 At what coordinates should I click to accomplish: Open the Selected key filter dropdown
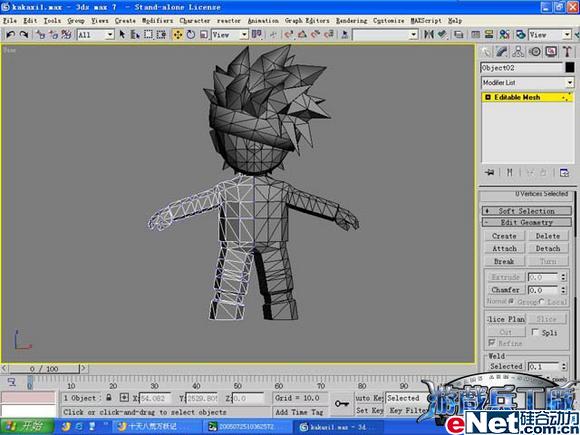point(407,398)
